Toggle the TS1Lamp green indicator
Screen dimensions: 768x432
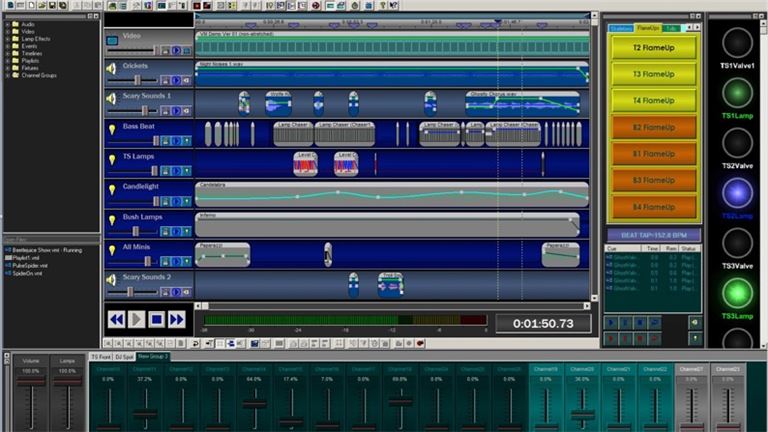pyautogui.click(x=737, y=92)
